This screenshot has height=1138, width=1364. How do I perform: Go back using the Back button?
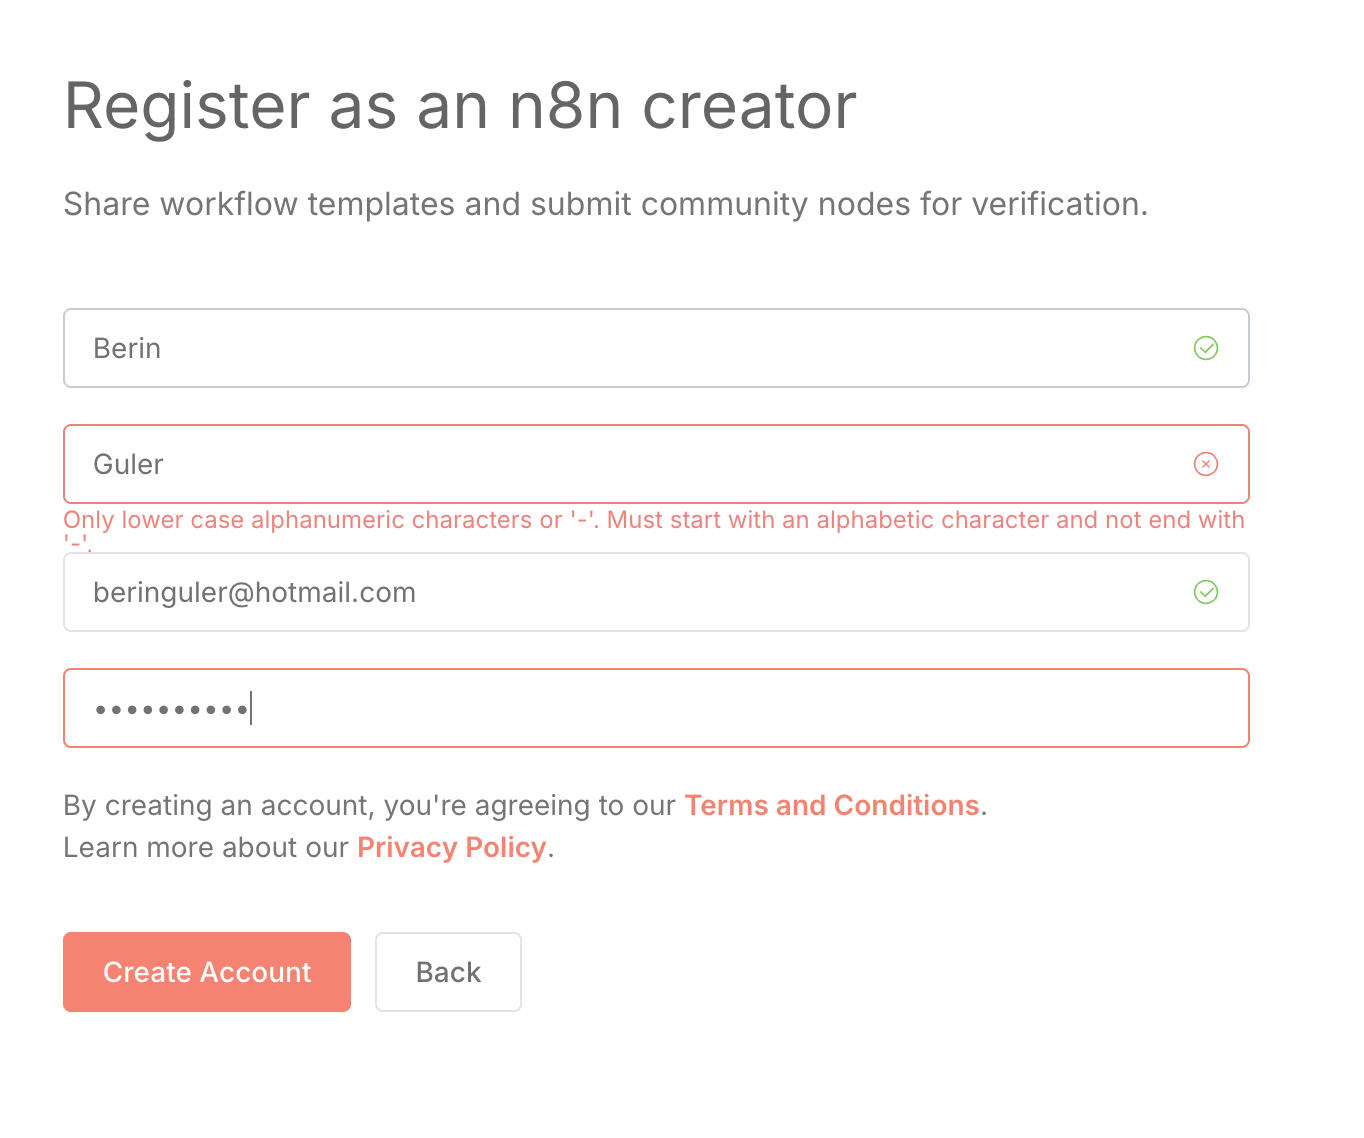point(448,972)
